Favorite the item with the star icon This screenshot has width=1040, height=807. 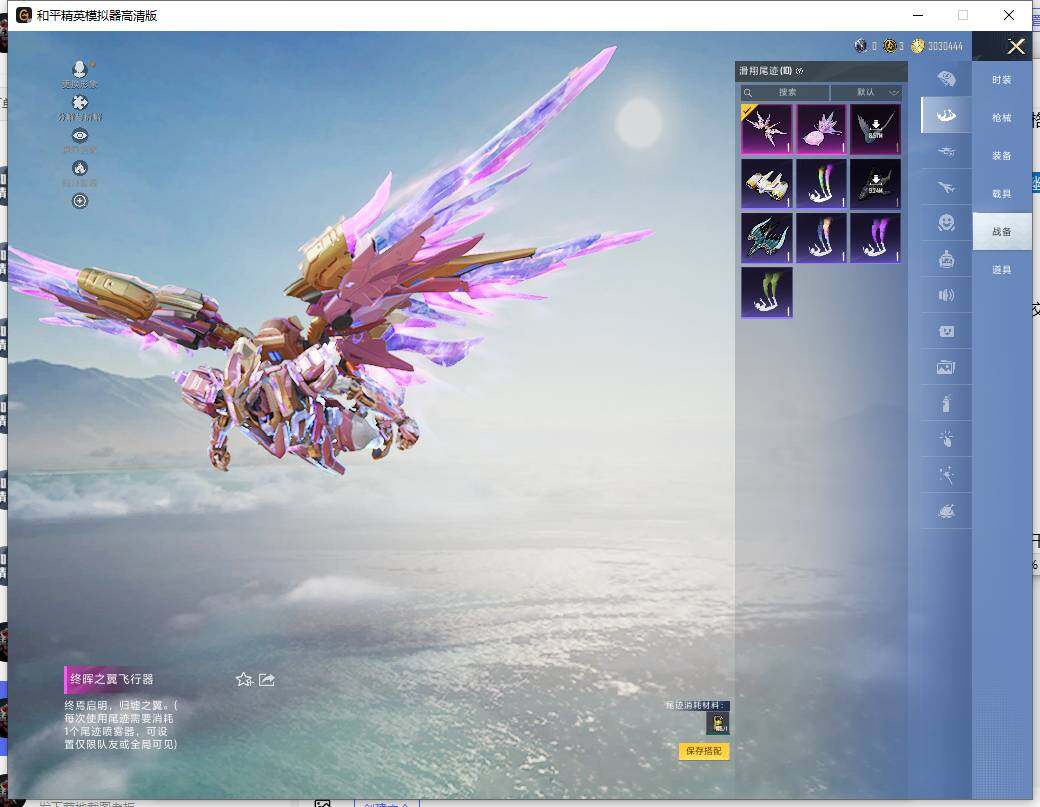tap(244, 680)
